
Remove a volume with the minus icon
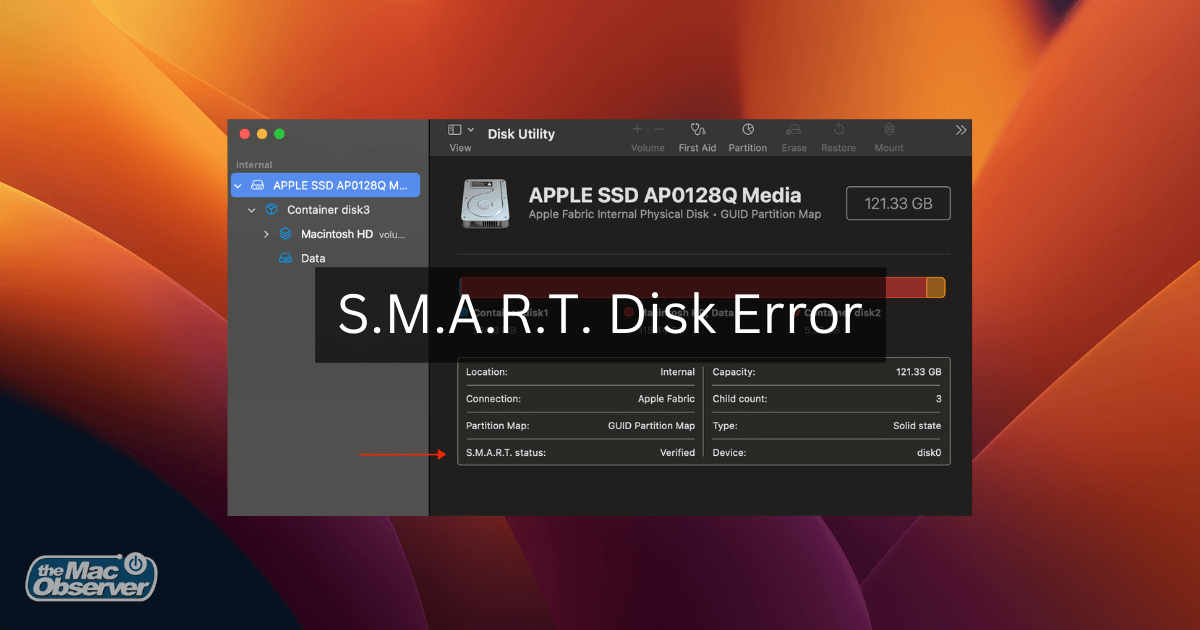coord(659,130)
